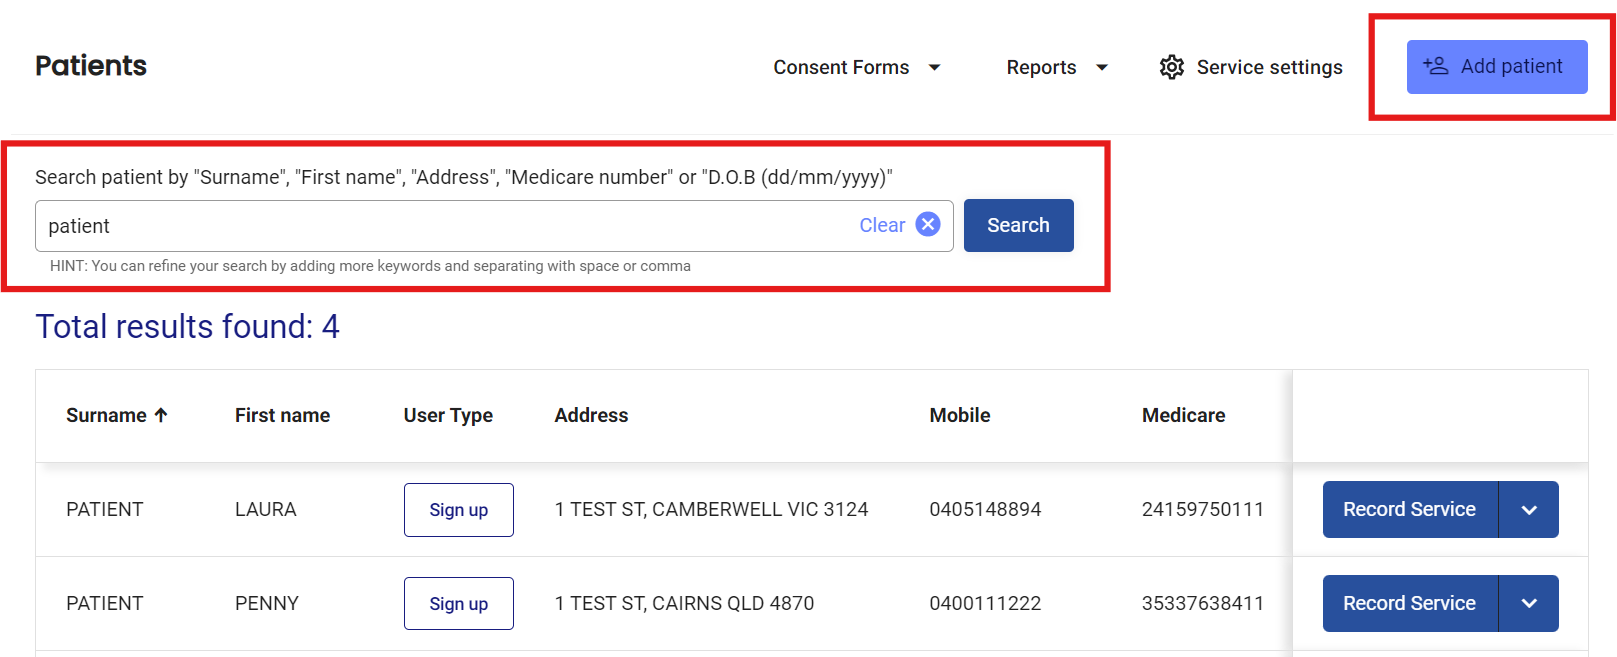Sort by Surname arrow icon
The image size is (1617, 657).
[161, 415]
